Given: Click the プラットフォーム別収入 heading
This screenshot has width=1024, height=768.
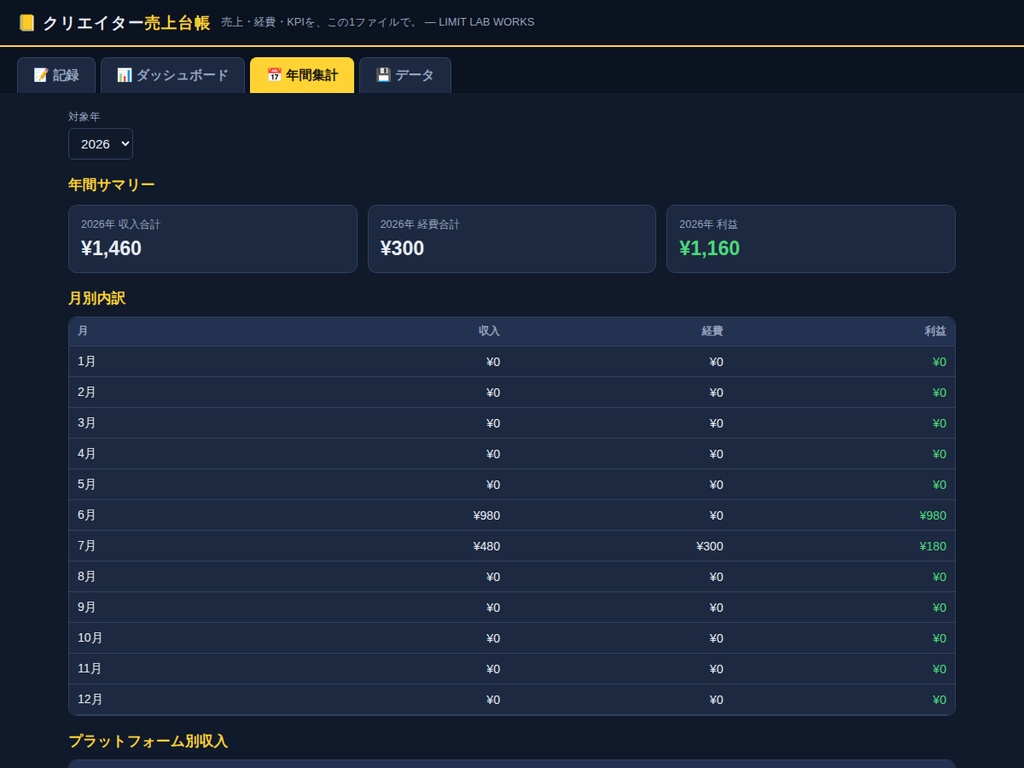Looking at the screenshot, I should tap(148, 741).
